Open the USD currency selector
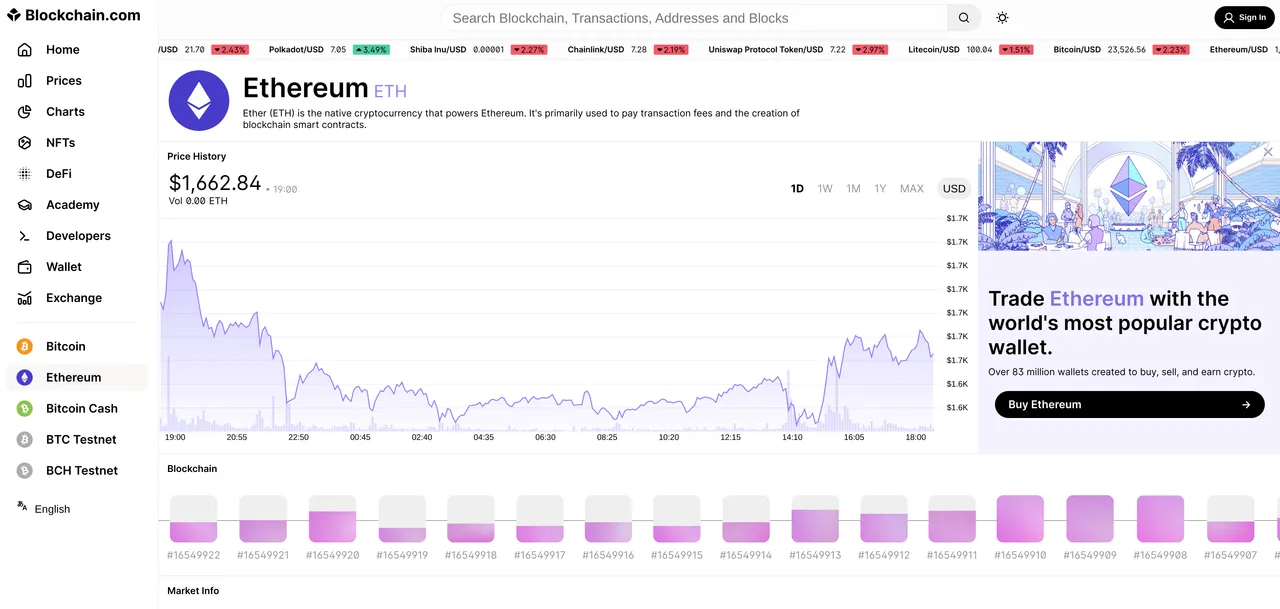Viewport: 1280px width, 609px height. tap(954, 188)
